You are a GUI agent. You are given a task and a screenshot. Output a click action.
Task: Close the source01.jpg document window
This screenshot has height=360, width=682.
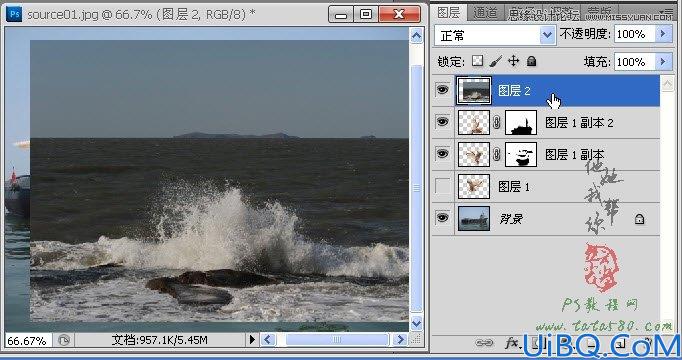pos(399,14)
